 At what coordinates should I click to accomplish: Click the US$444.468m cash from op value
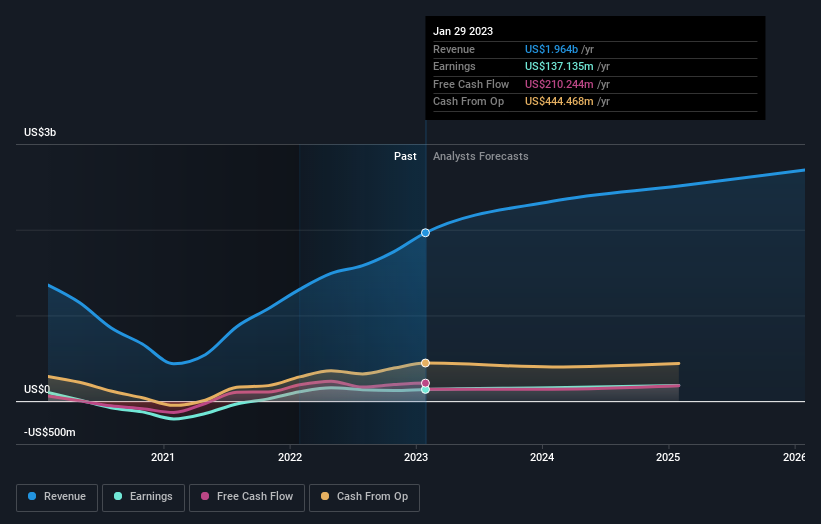tap(559, 102)
